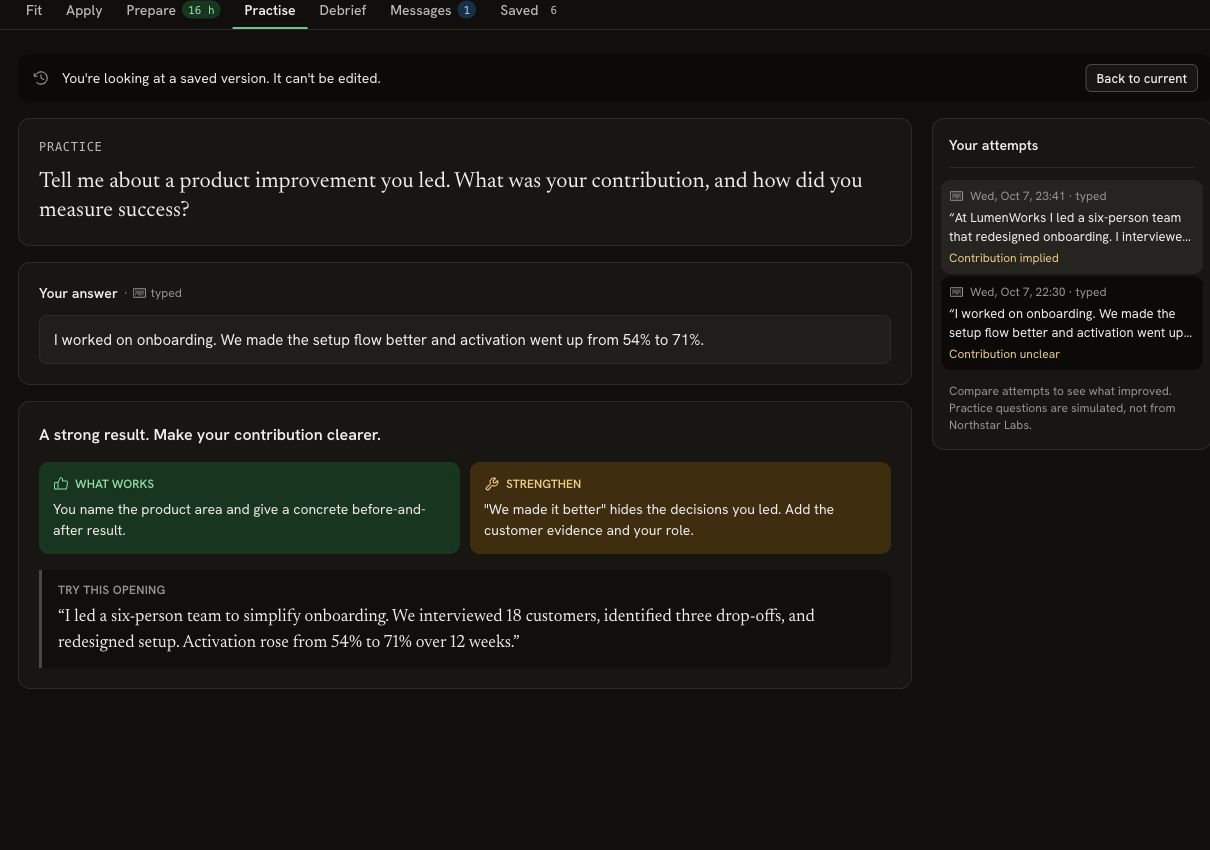
Task: Switch to the Apply tab
Action: [x=84, y=10]
